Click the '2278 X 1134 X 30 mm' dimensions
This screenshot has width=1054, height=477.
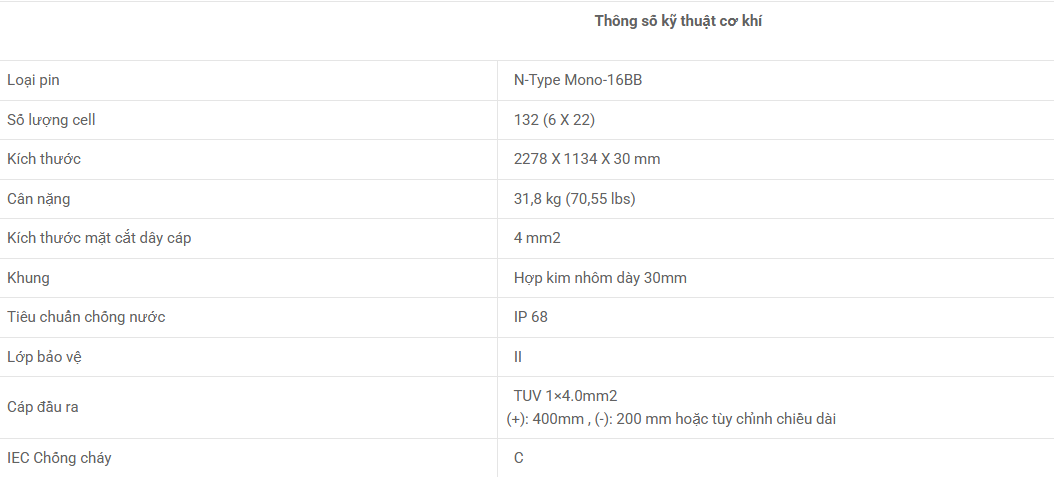click(587, 159)
